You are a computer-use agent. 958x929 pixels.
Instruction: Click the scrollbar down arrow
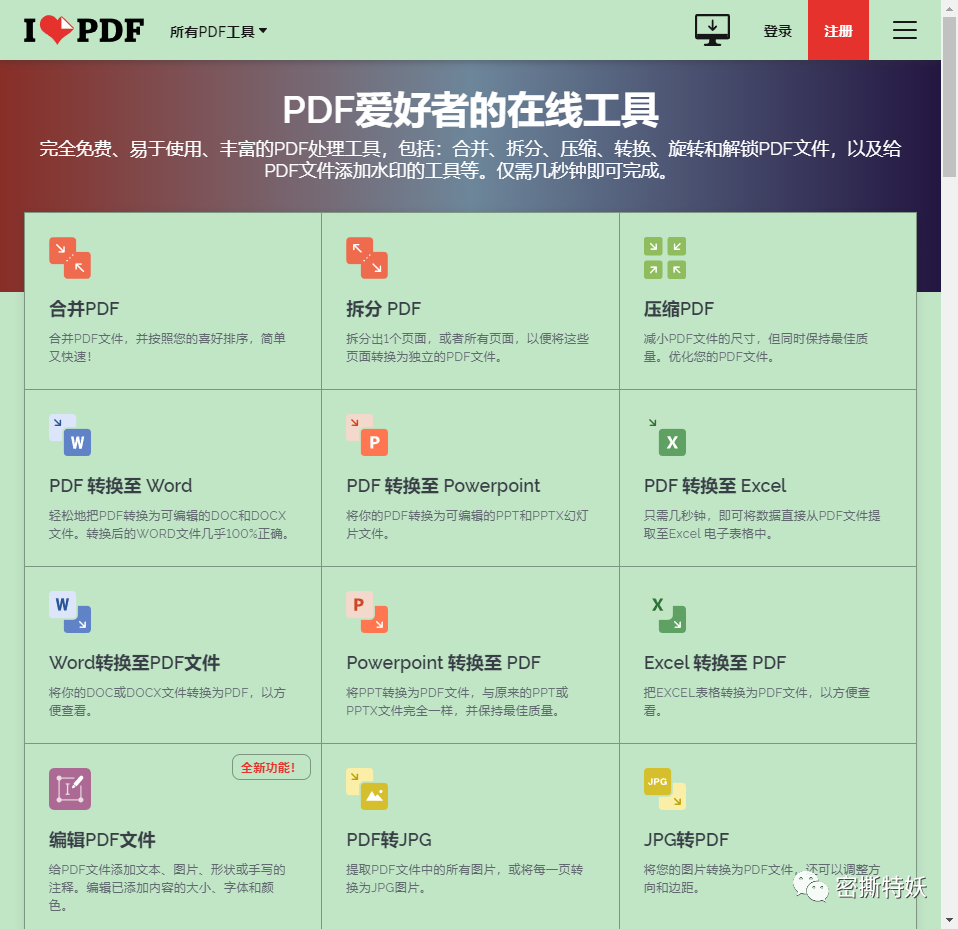tap(949, 920)
